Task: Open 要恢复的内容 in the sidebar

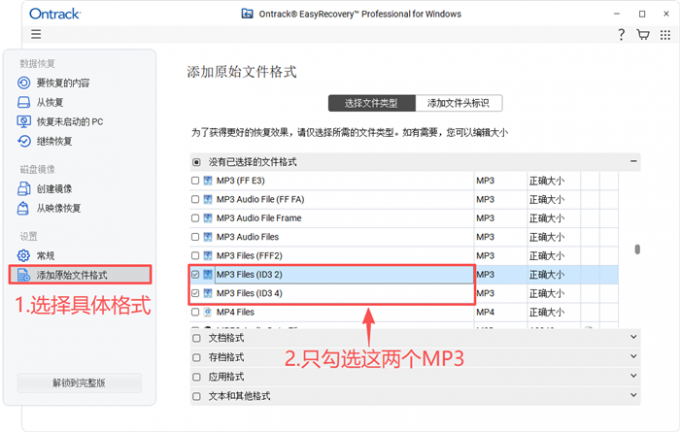Action: [63, 83]
